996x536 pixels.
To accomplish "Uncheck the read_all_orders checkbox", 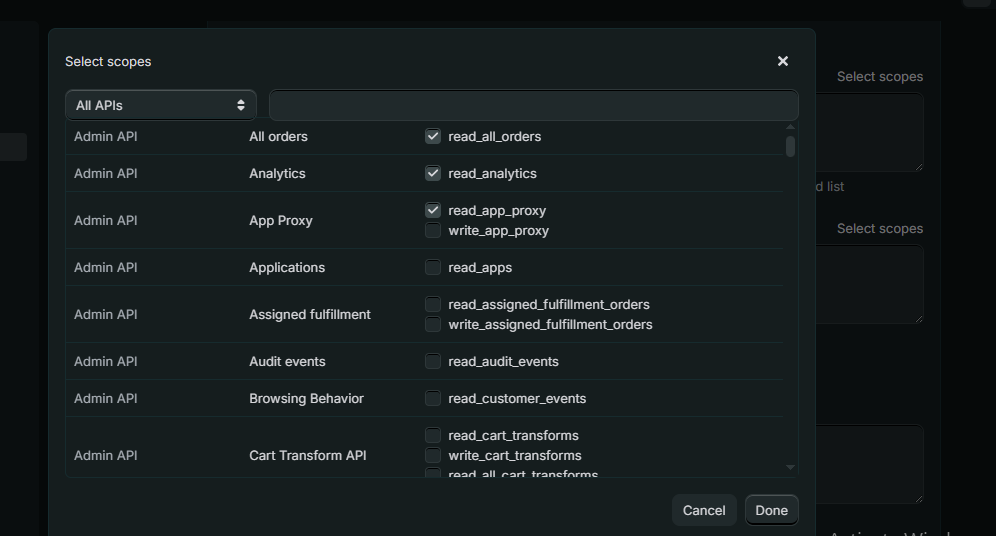I will point(433,136).
